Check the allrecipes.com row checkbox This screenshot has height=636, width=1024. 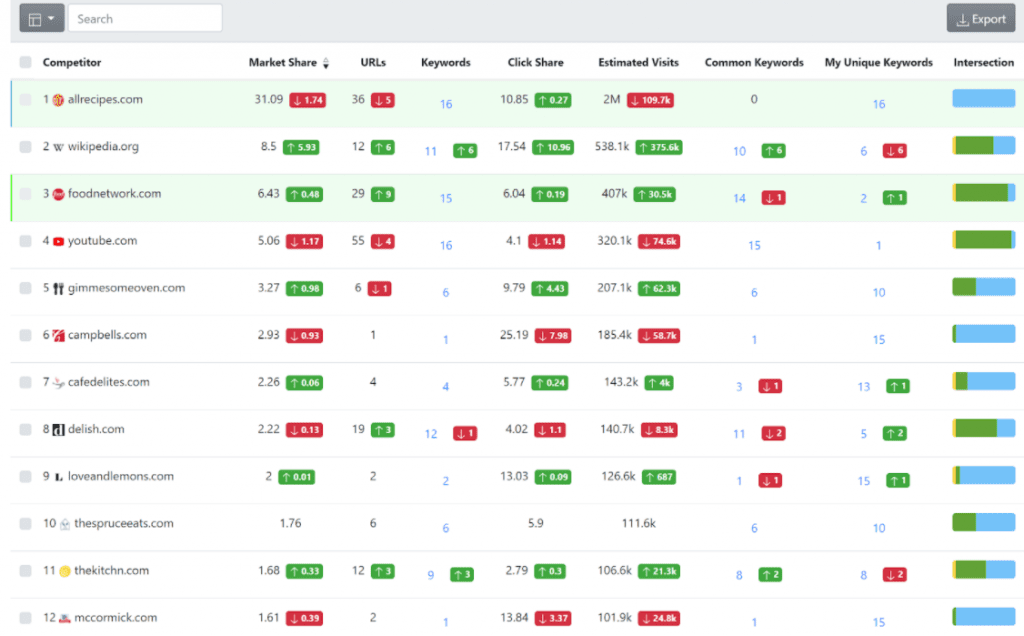pos(25,100)
